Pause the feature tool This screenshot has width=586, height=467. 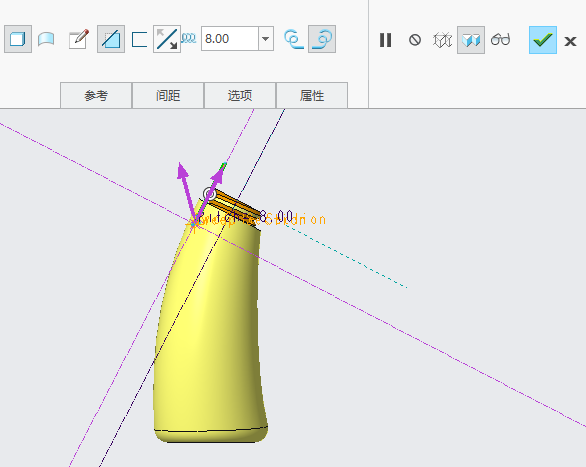(x=385, y=40)
